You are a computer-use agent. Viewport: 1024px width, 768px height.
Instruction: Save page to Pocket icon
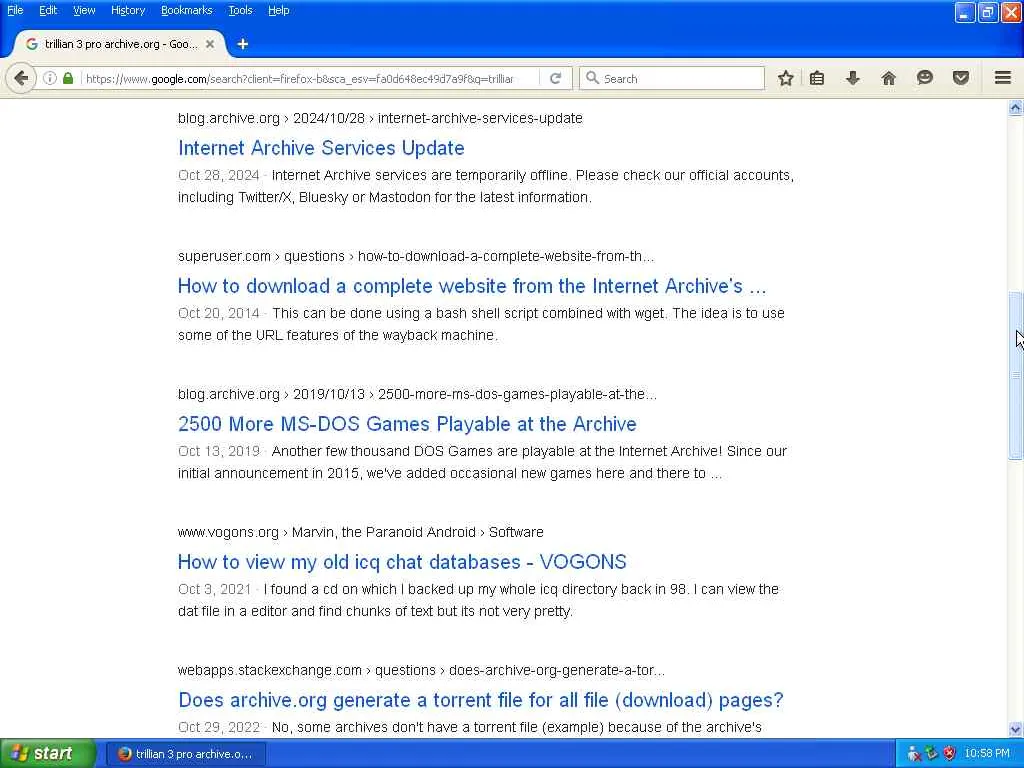tap(961, 78)
